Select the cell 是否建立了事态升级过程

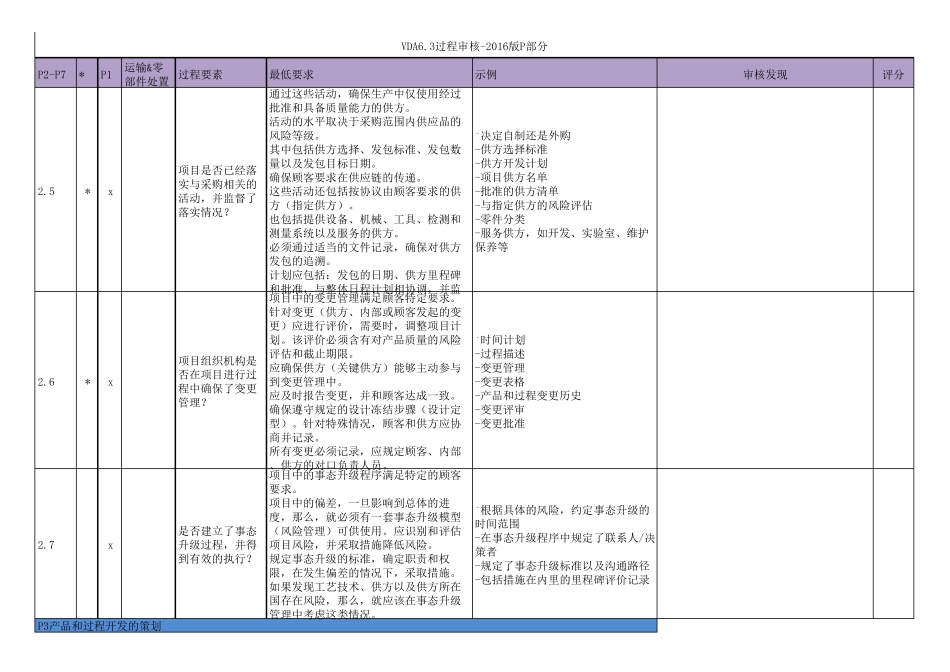tap(221, 544)
